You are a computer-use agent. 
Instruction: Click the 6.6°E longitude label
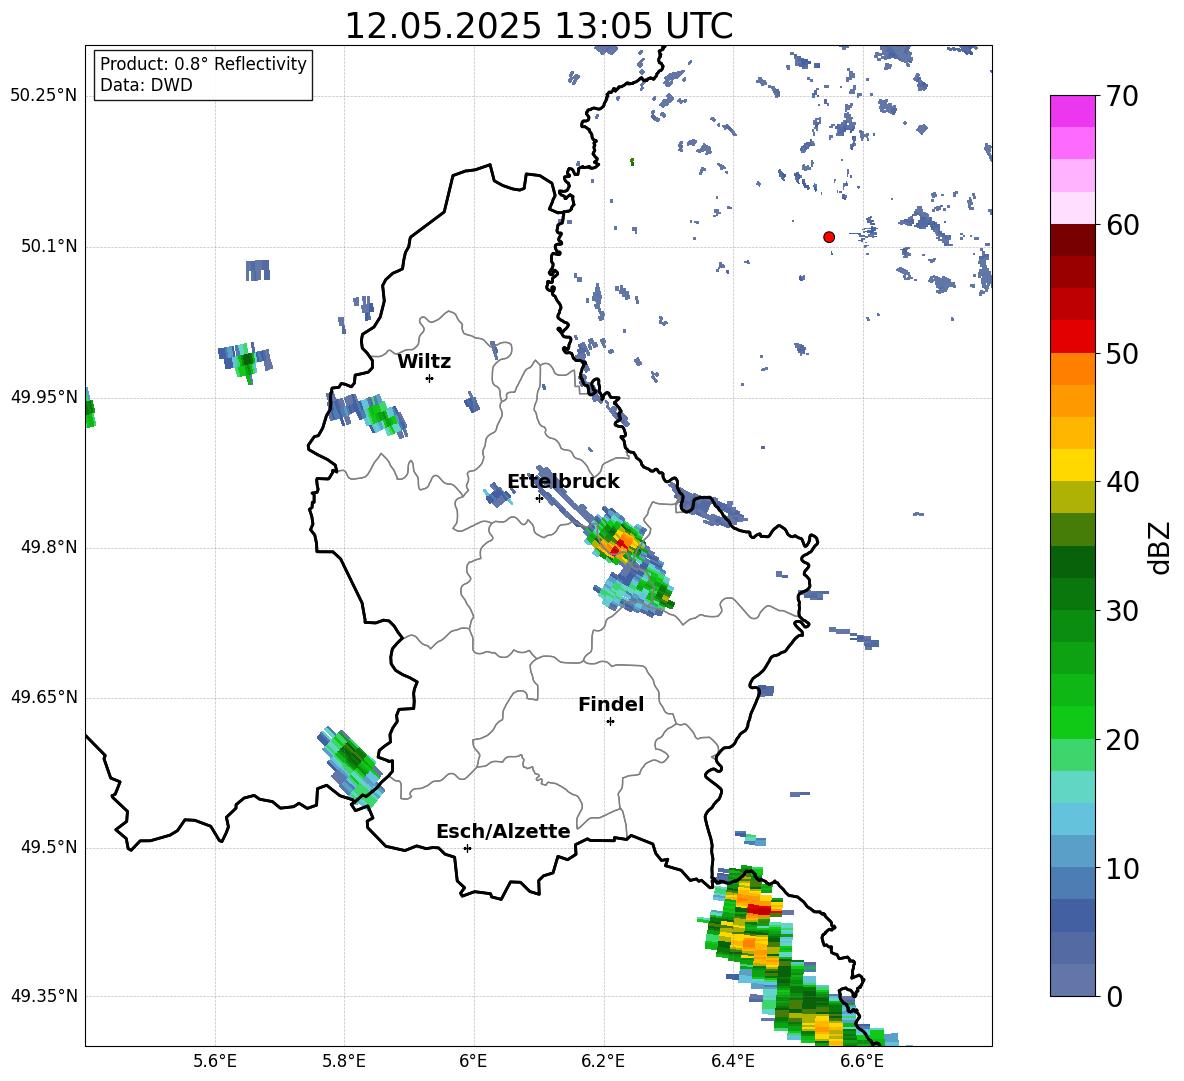(x=862, y=1061)
